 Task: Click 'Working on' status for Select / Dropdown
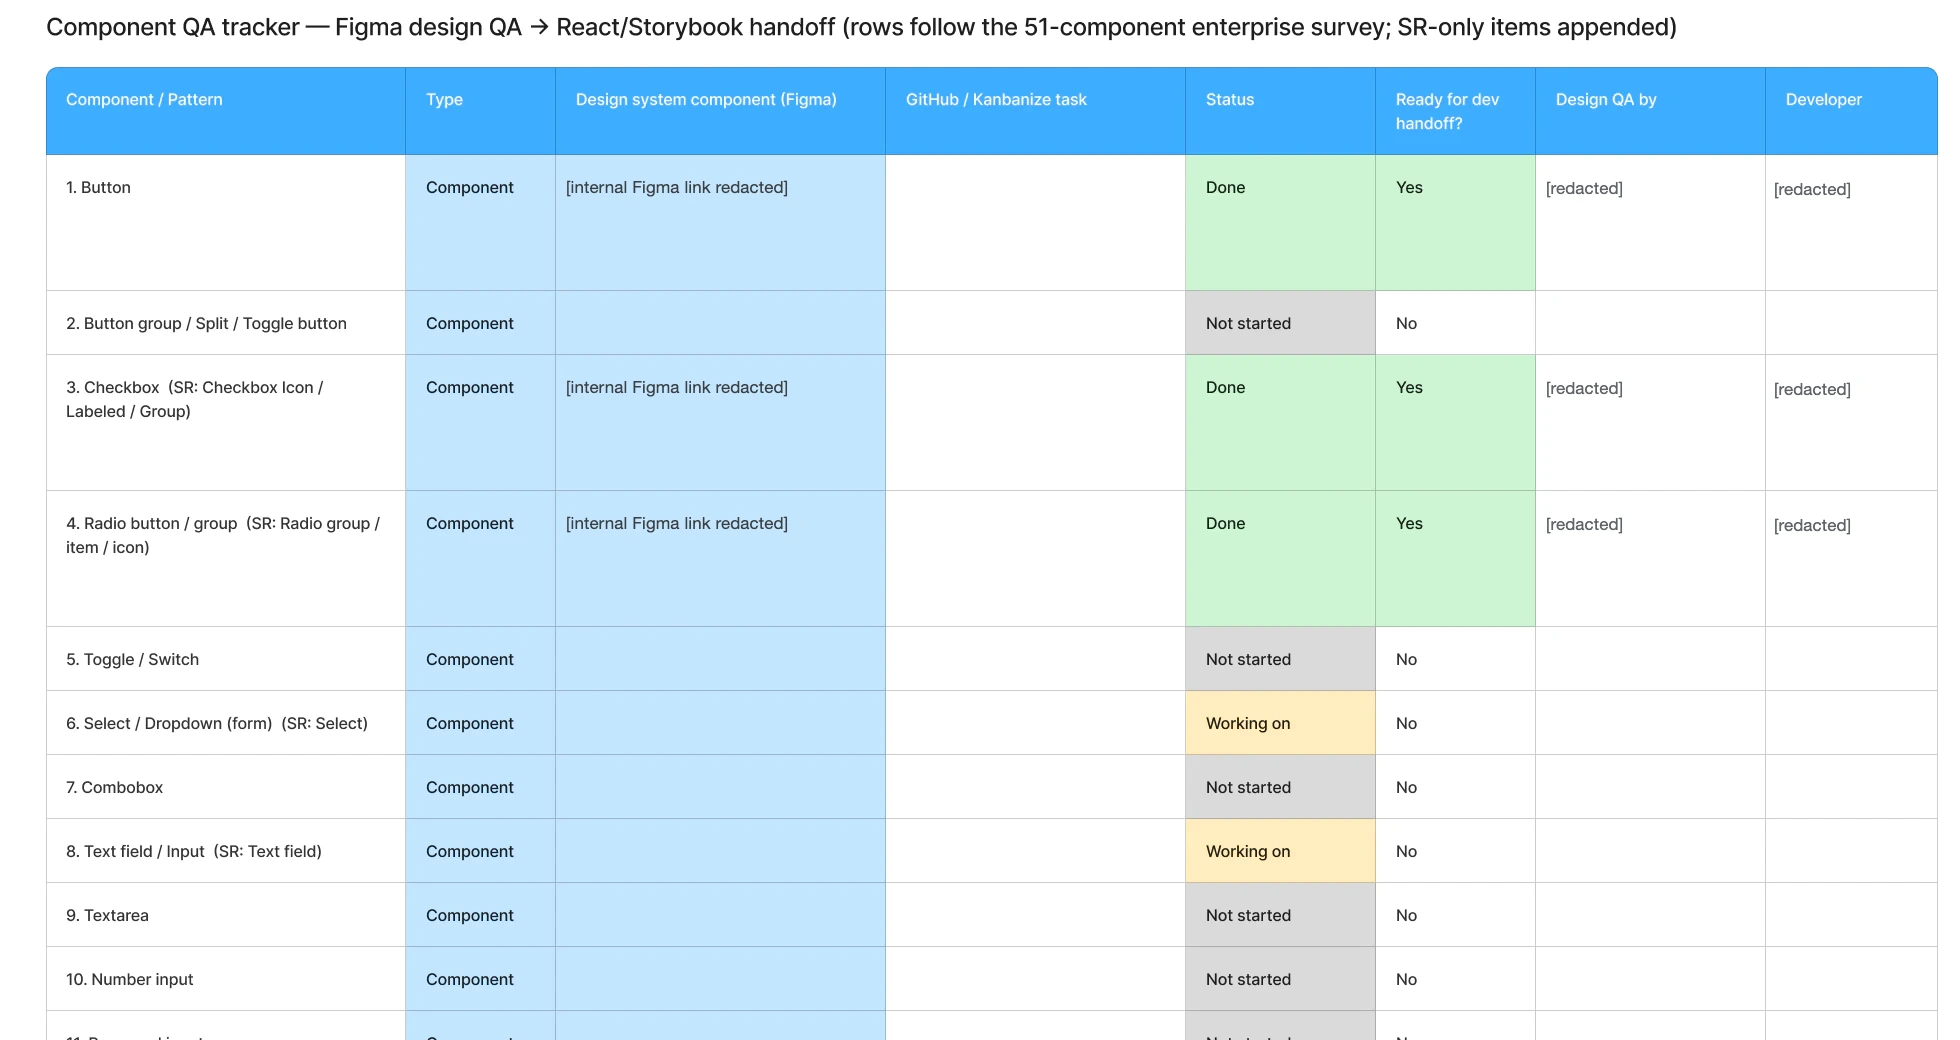(1281, 723)
